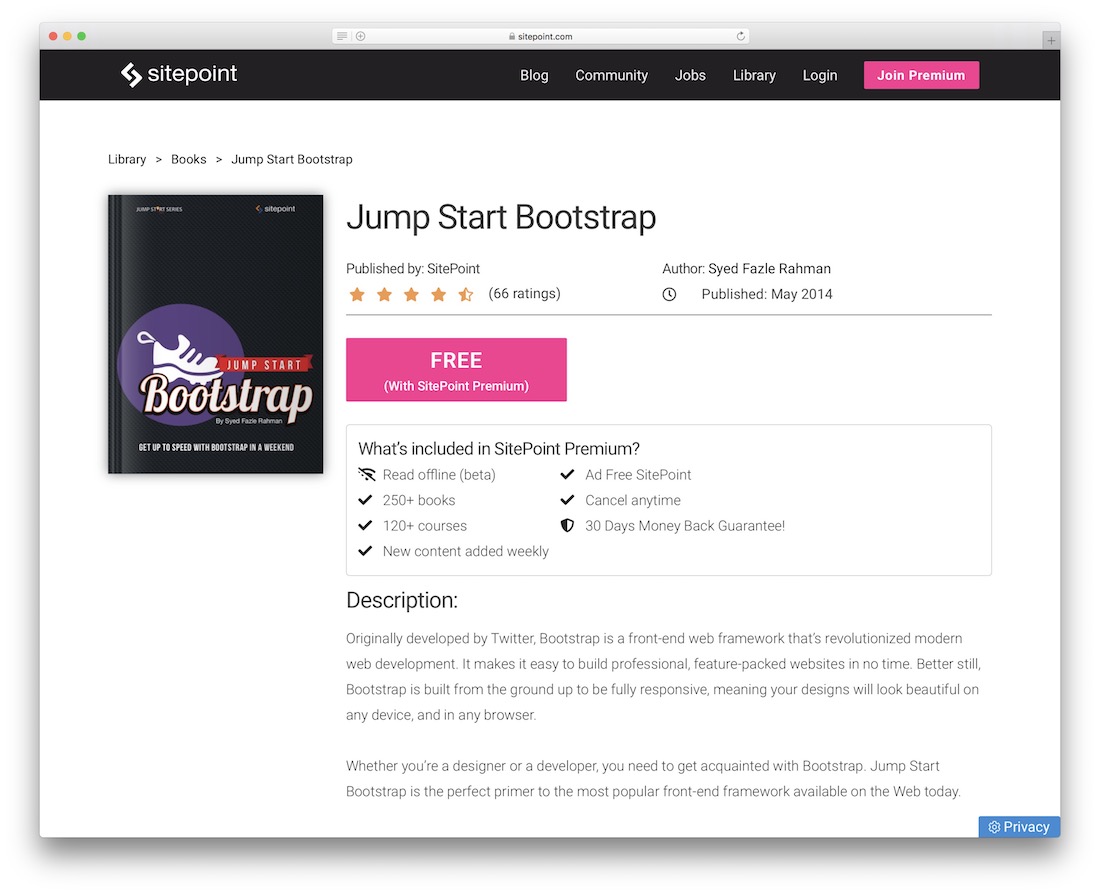Click the gear icon in Privacy button
The height and width of the screenshot is (894, 1100).
point(994,827)
